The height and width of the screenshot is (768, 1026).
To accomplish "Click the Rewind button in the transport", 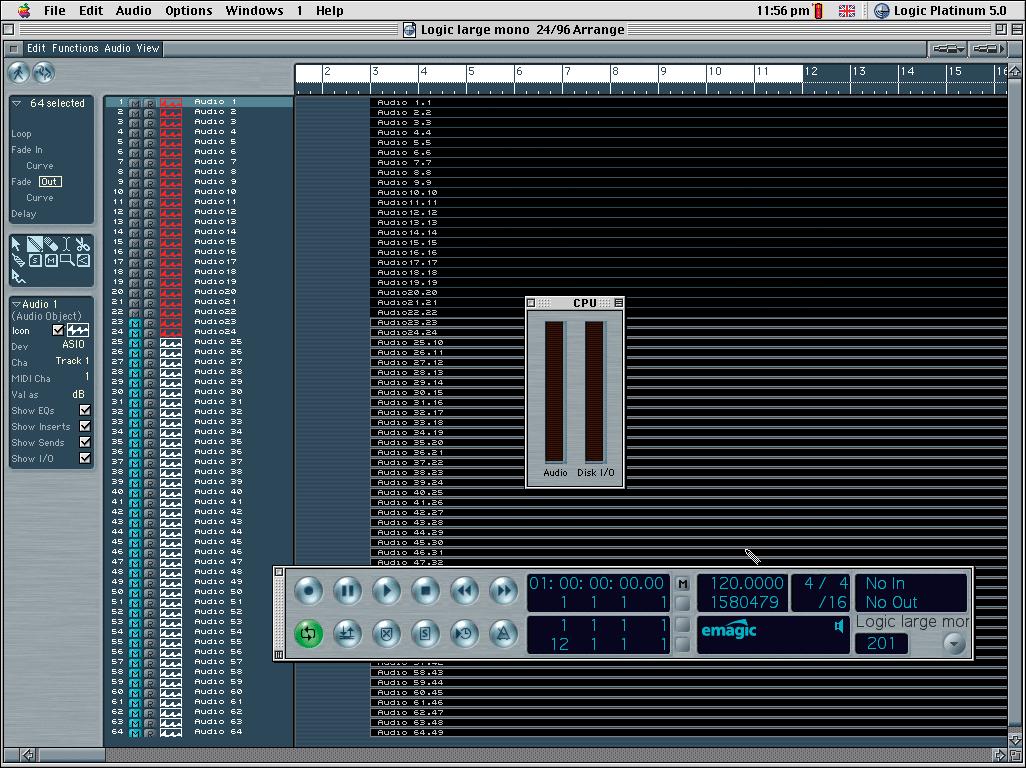I will [465, 591].
